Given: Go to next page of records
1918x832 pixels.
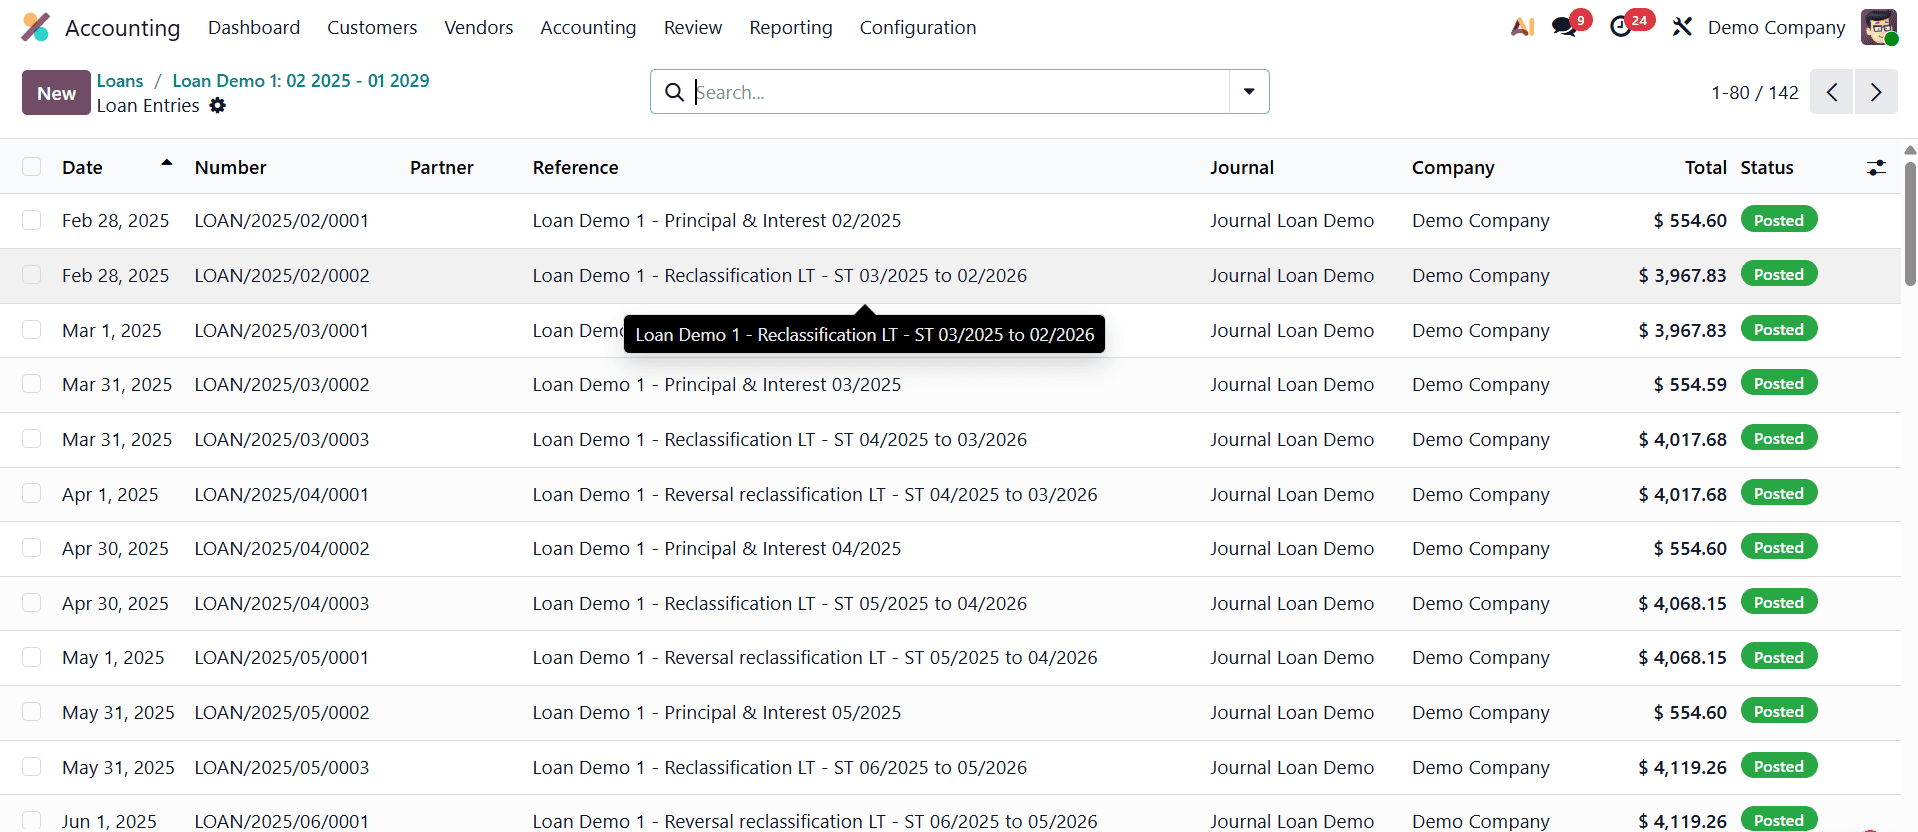Looking at the screenshot, I should (1876, 92).
